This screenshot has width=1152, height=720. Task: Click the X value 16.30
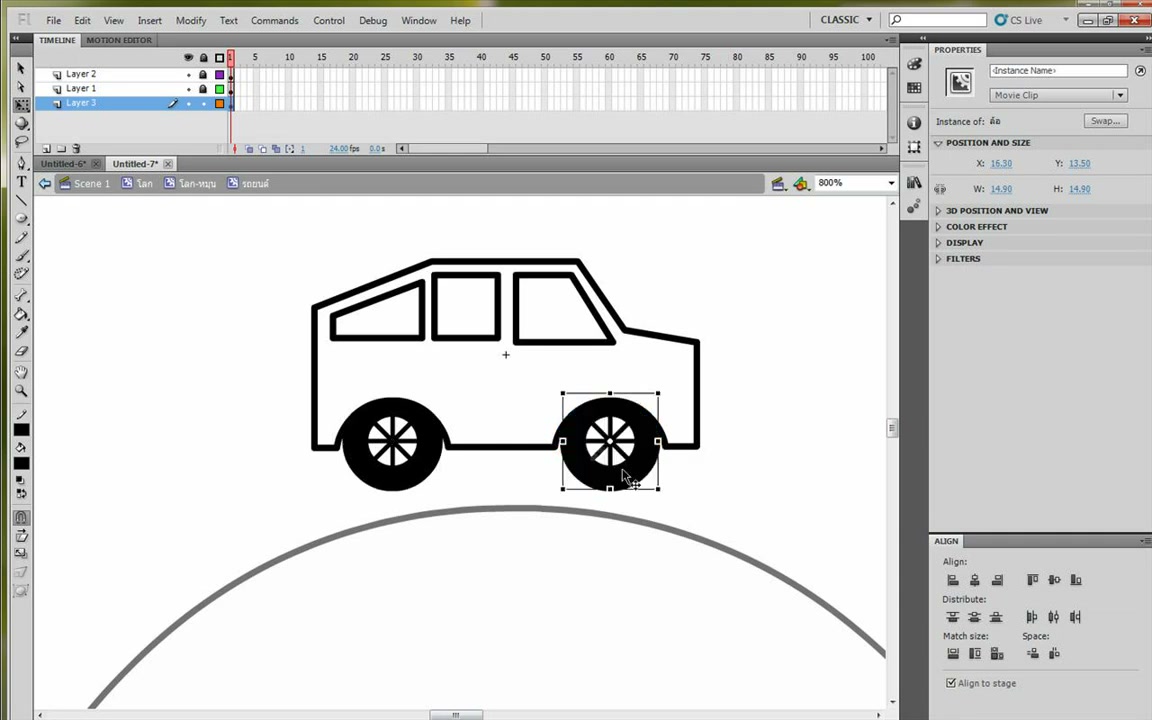(x=1001, y=164)
